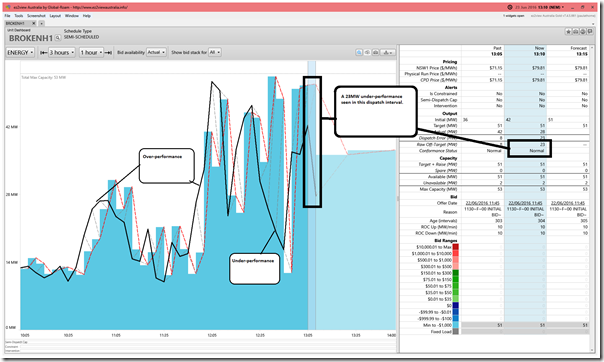Open the File menu
The width and height of the screenshot is (604, 362).
7,16
